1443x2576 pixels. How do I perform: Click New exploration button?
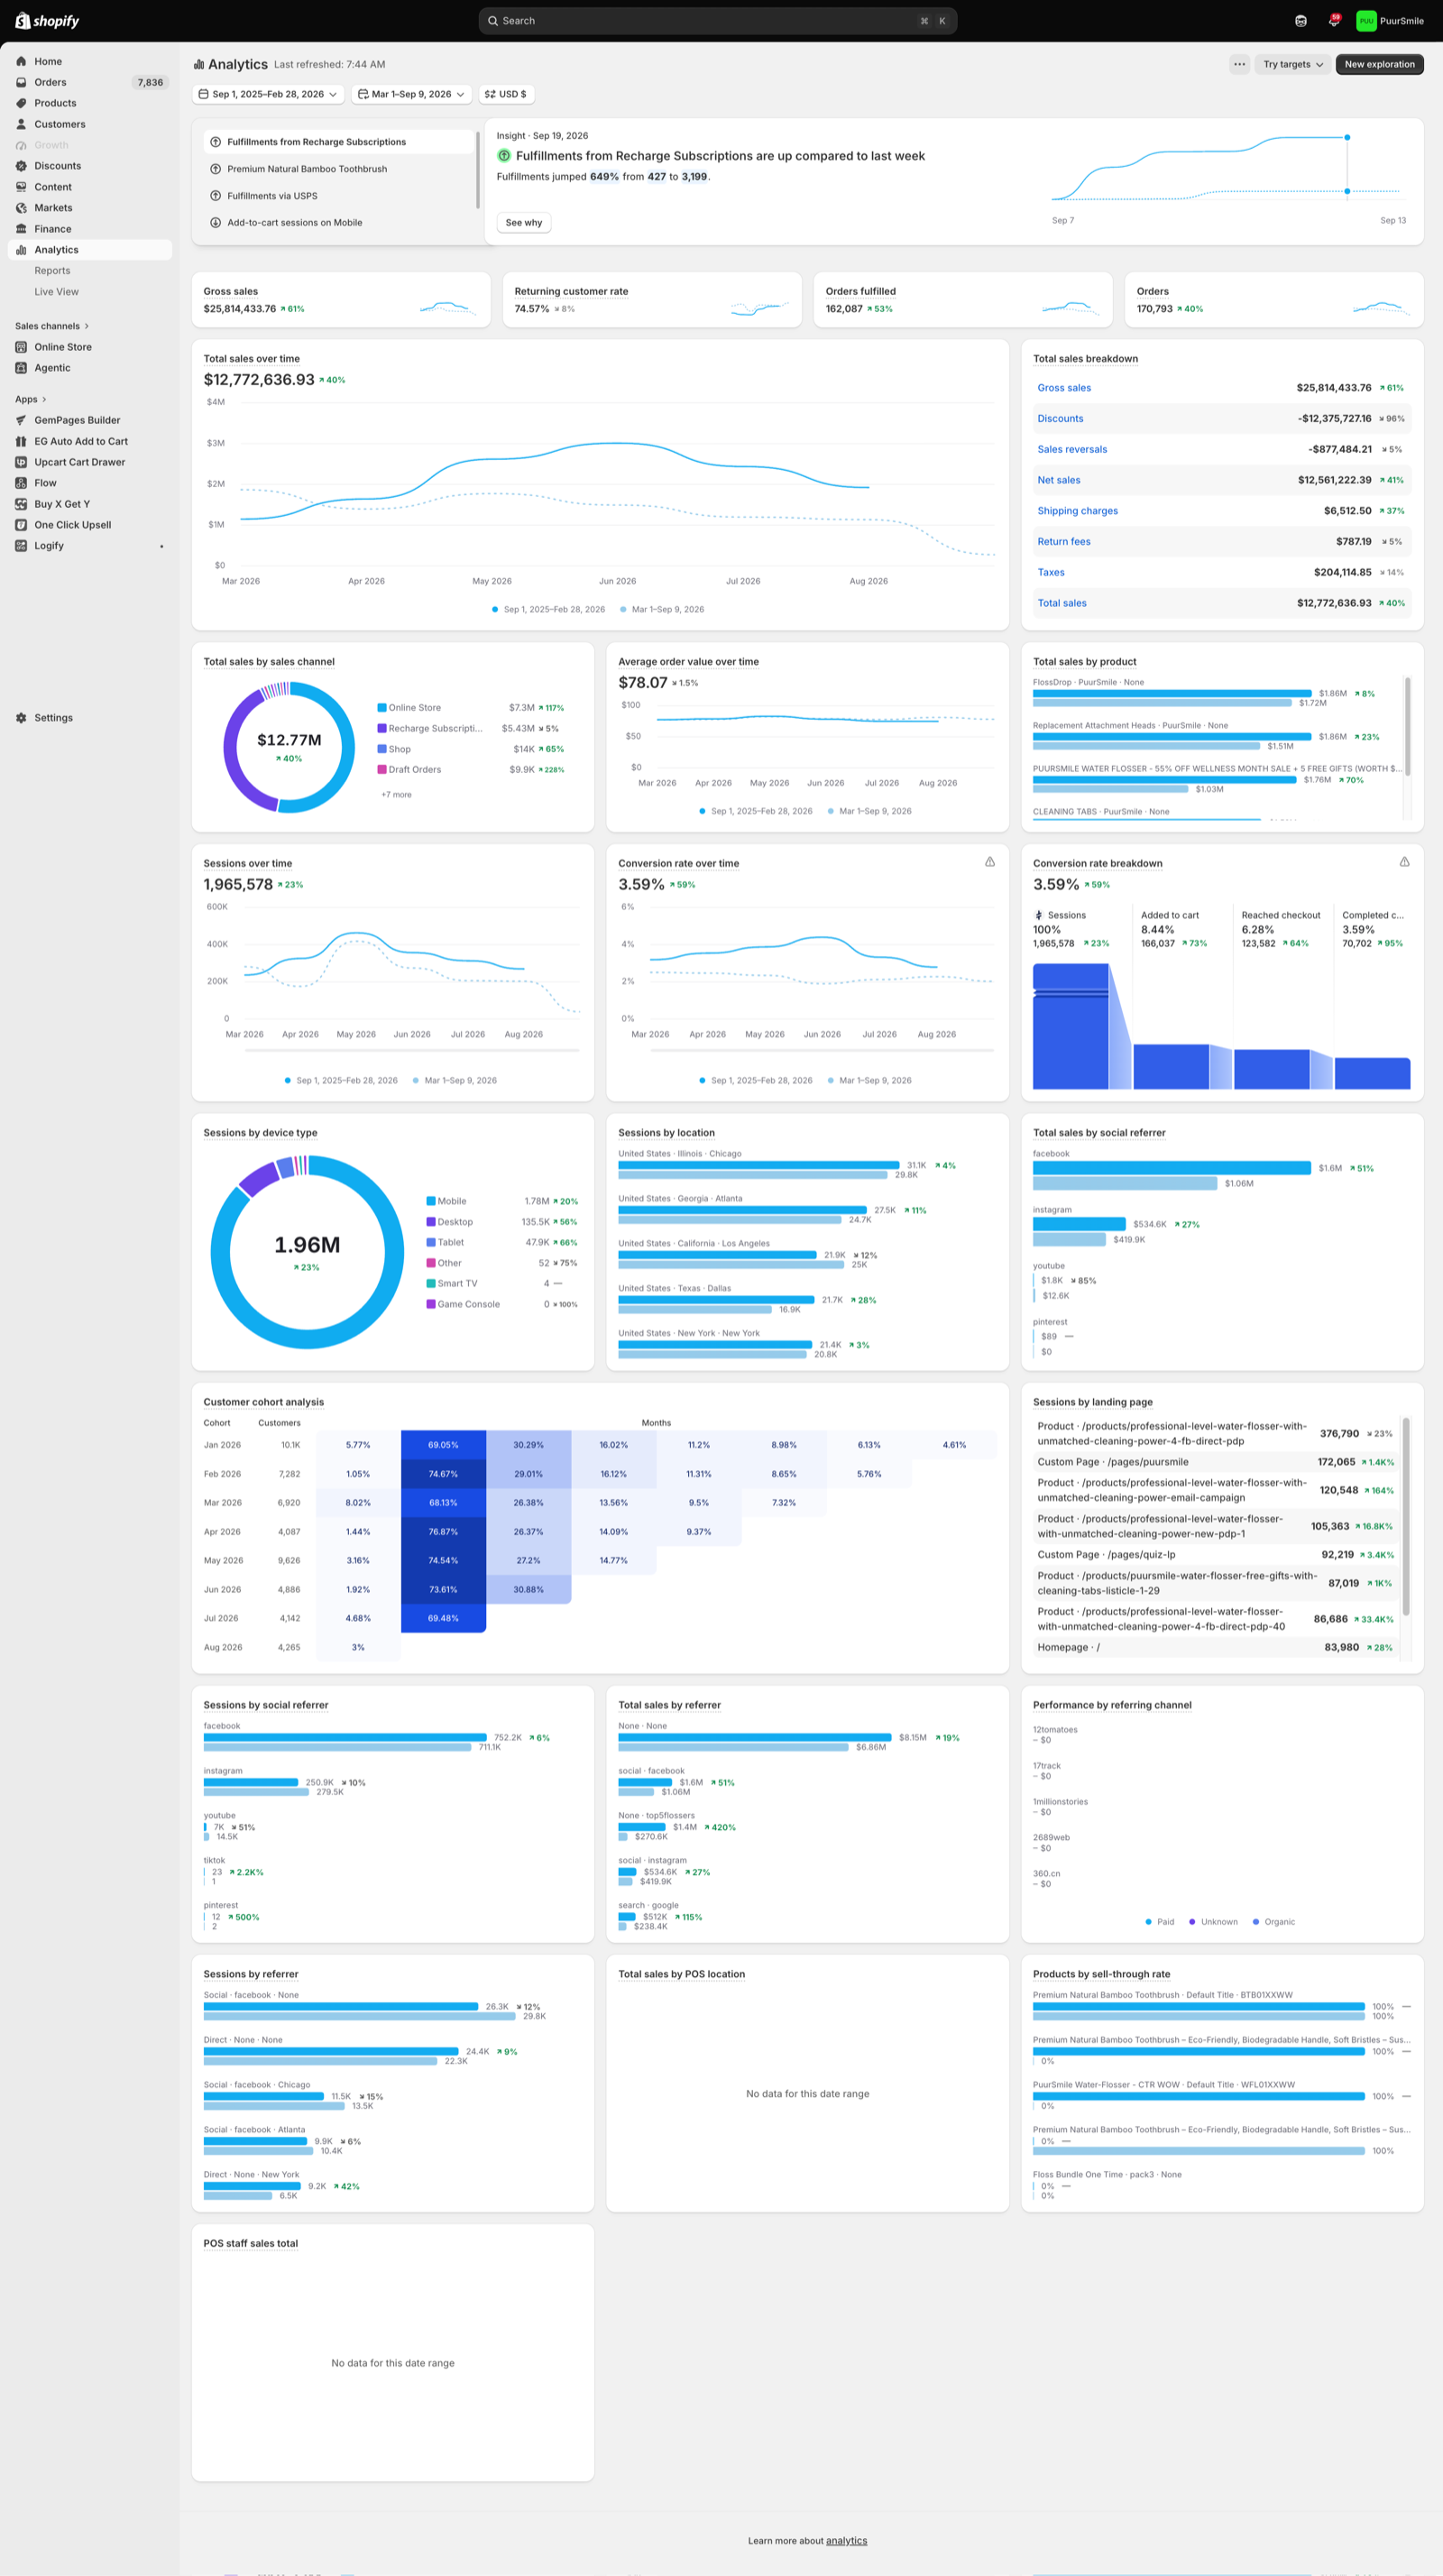(x=1379, y=64)
